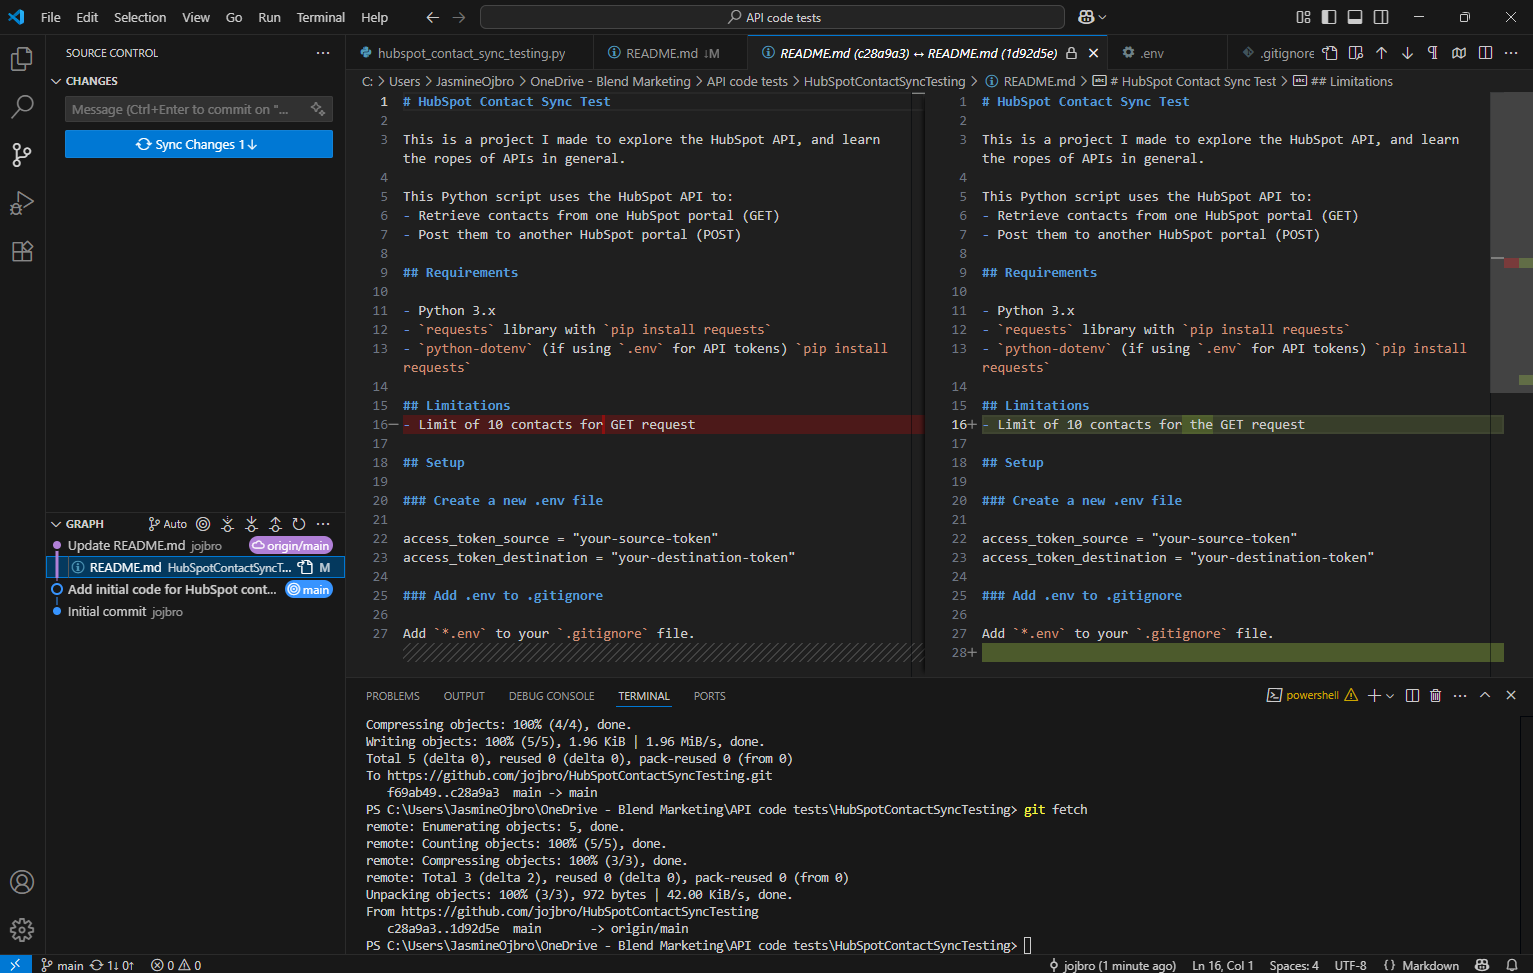
Task: Click the Fetch icon in the Graph toolbar
Action: tap(227, 524)
